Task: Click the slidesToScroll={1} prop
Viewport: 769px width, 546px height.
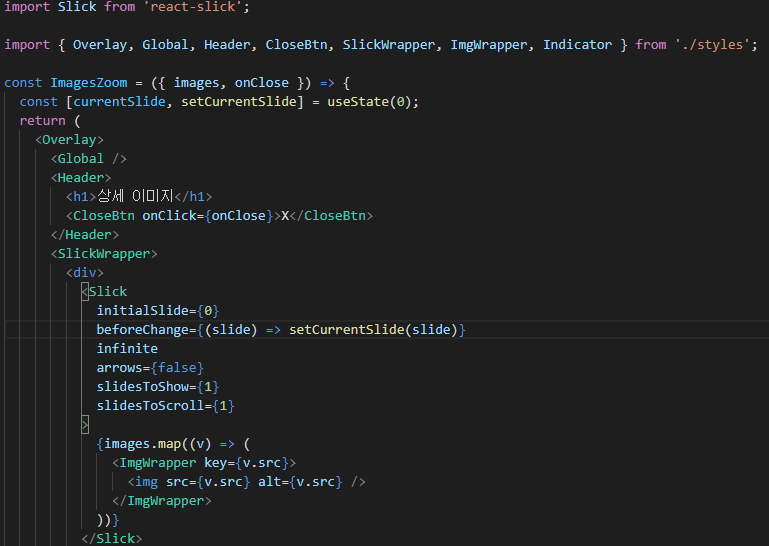Action: (x=165, y=406)
